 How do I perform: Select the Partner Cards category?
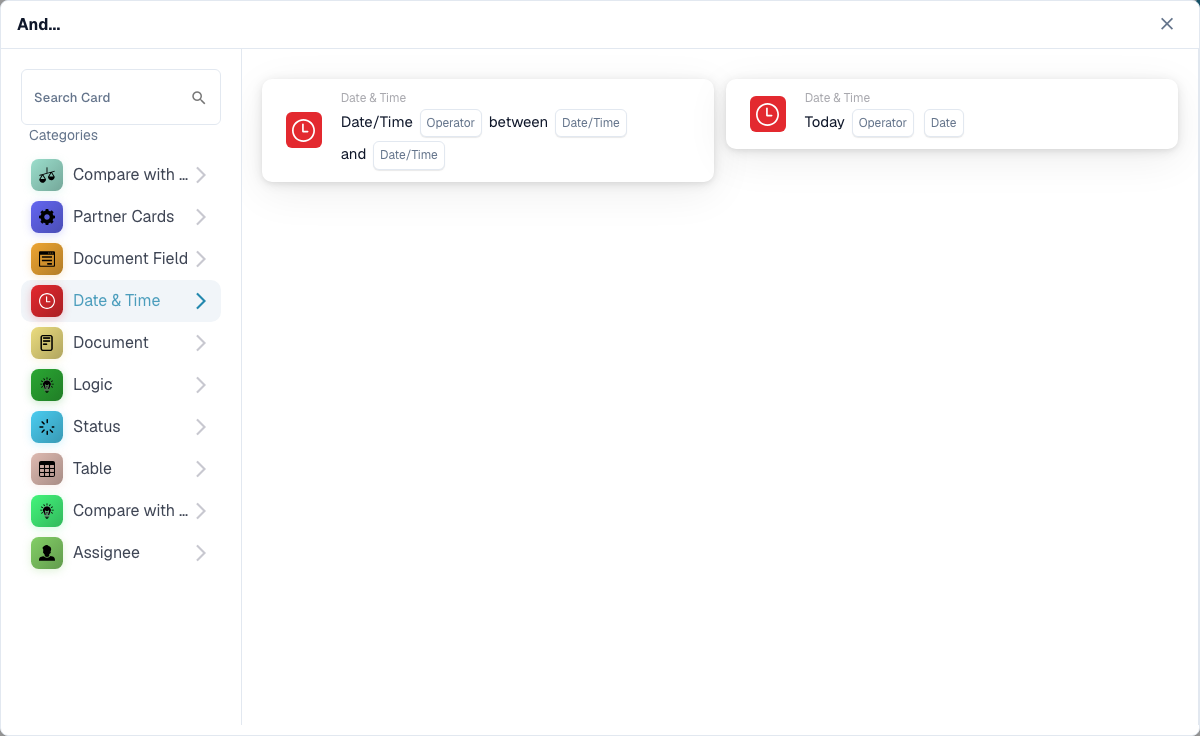(121, 217)
